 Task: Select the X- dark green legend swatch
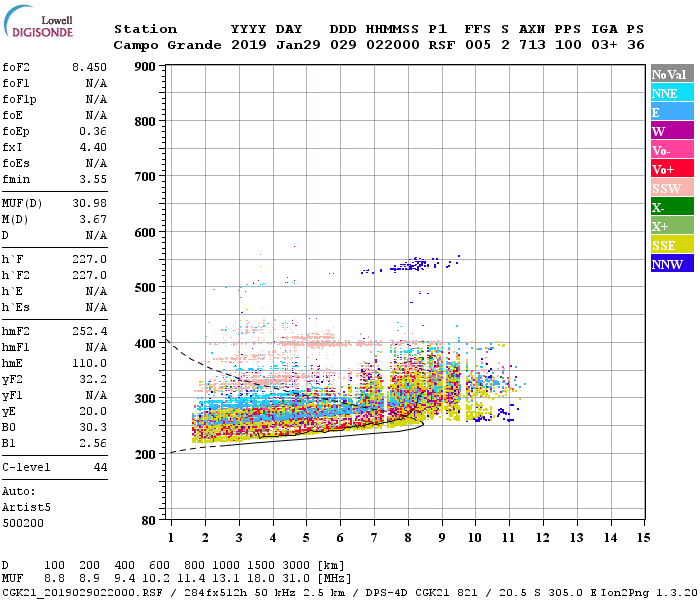coord(672,207)
